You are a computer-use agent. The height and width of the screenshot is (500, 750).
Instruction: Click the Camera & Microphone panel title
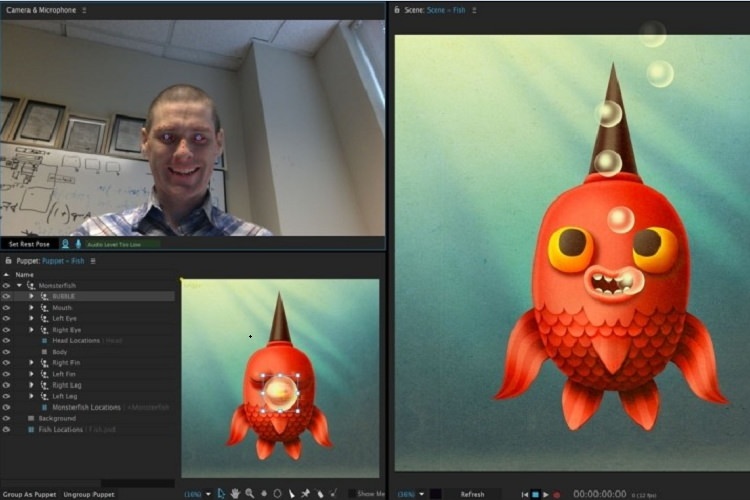[x=41, y=10]
